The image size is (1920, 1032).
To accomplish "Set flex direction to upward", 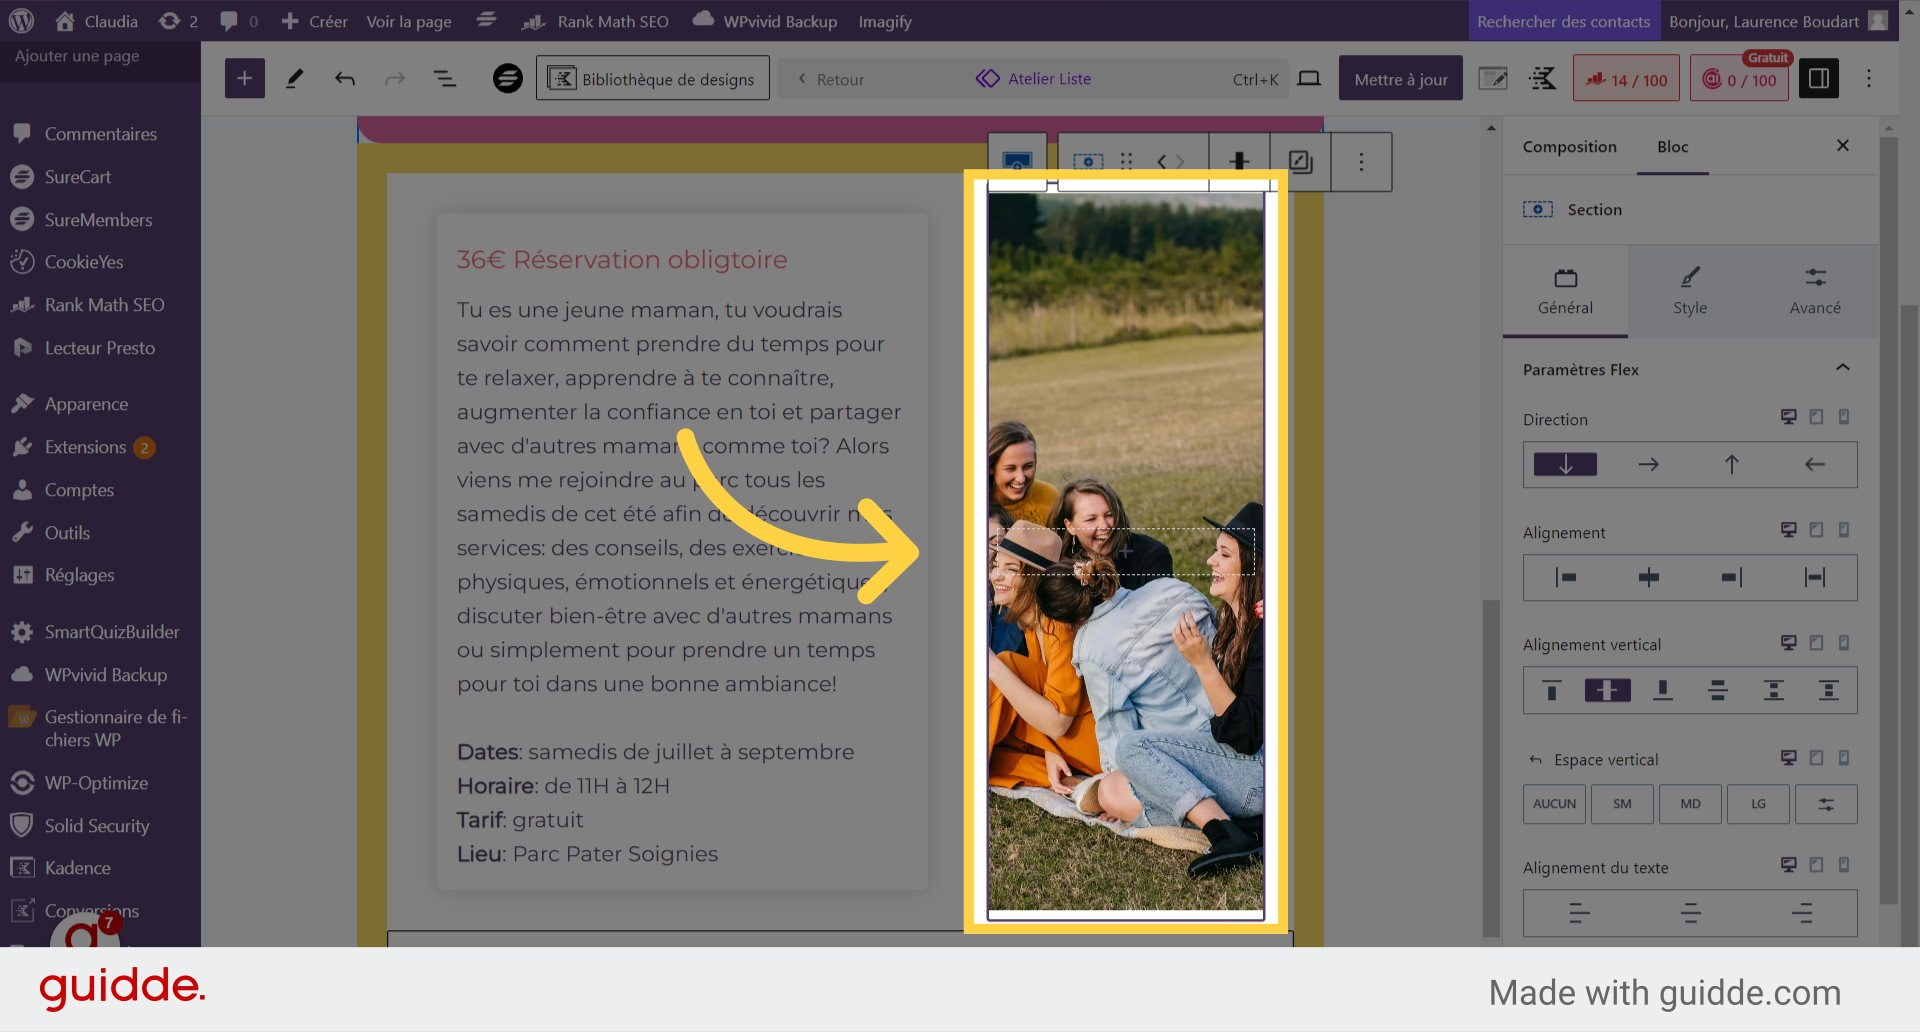I will click(1732, 465).
